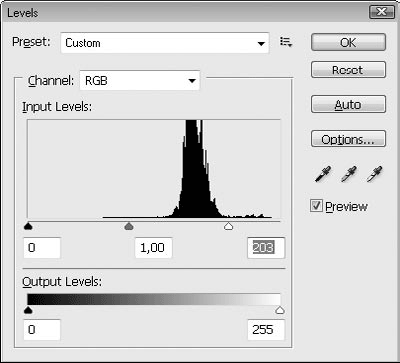Select the black point eyedropper
400x363 pixels.
click(323, 174)
